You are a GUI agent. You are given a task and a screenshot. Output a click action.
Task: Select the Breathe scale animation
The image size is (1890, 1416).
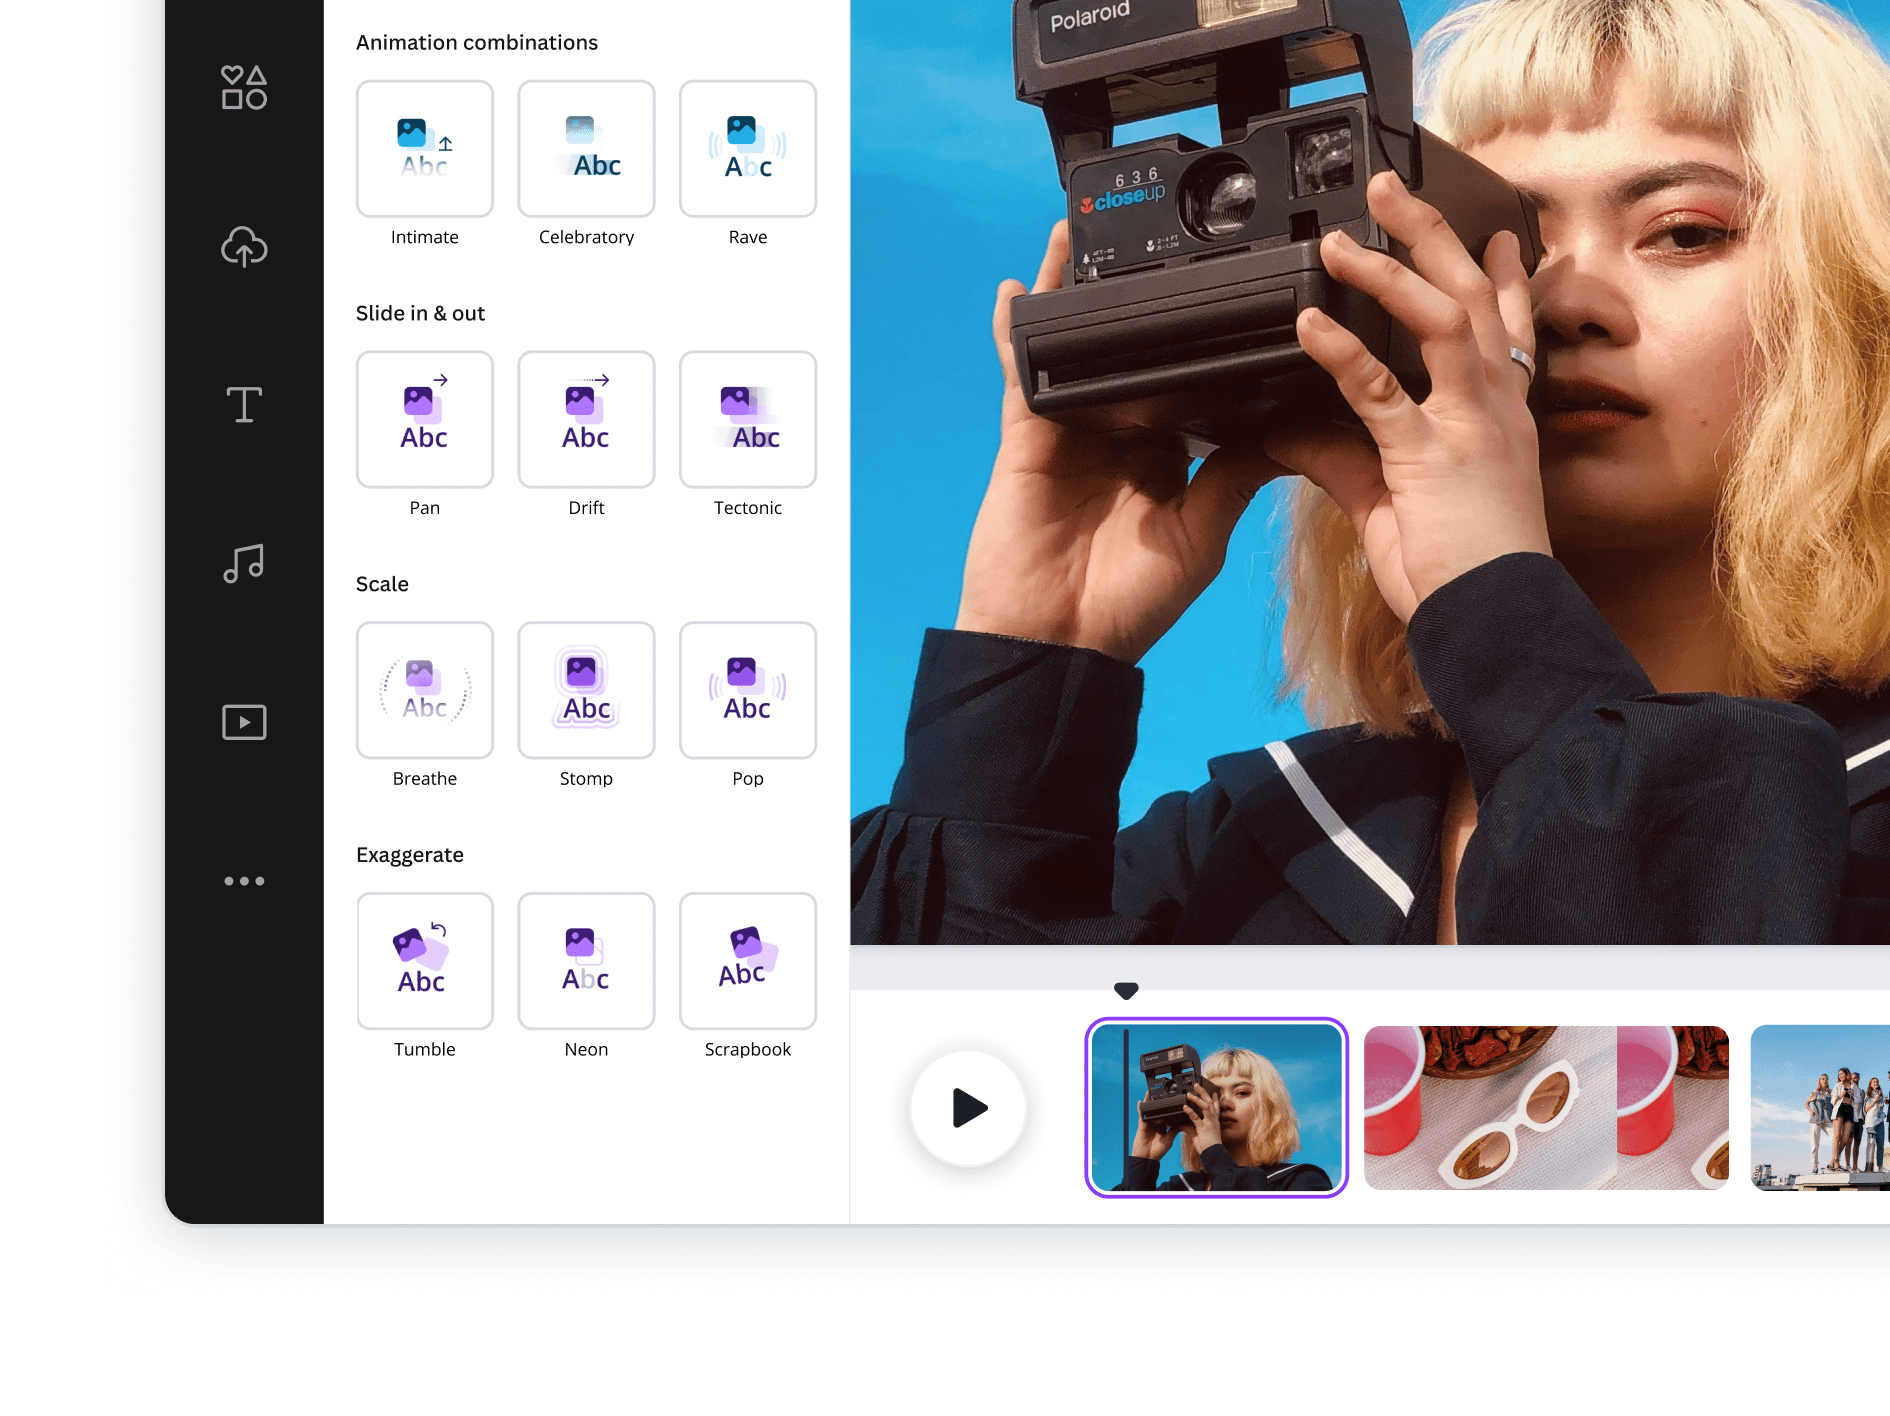point(424,690)
